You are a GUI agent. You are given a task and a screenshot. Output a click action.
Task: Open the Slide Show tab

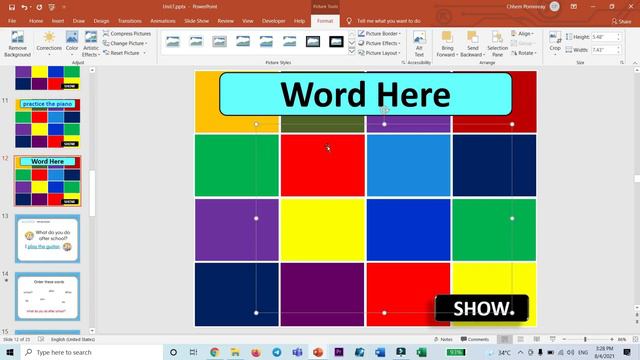pos(196,21)
